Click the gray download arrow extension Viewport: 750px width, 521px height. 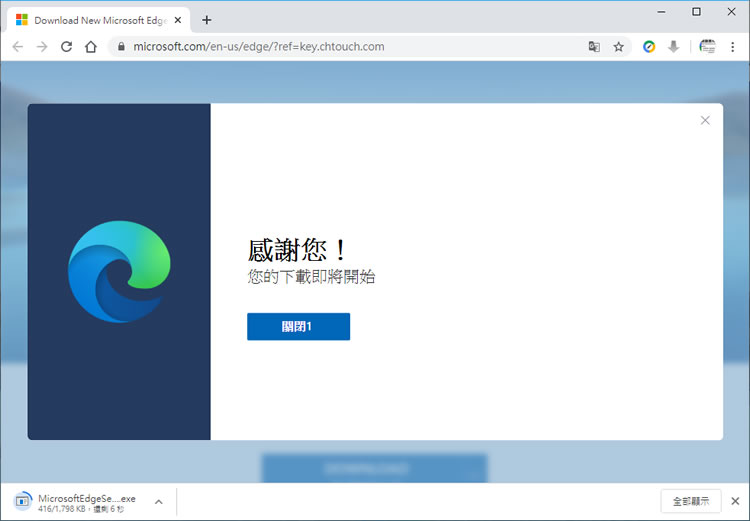coord(673,46)
